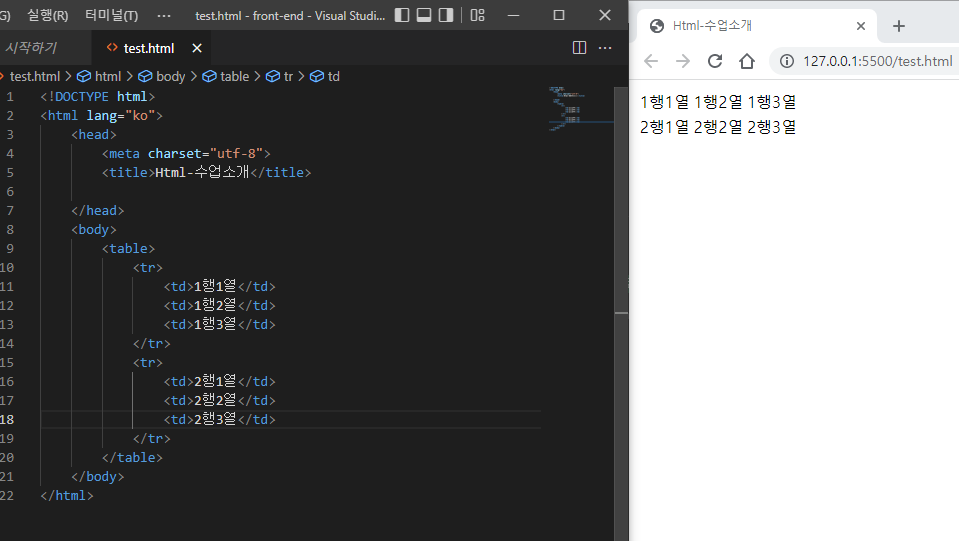Click 2행2열 cell in browser page
Viewport: 959px width, 541px height.
pyautogui.click(x=718, y=127)
